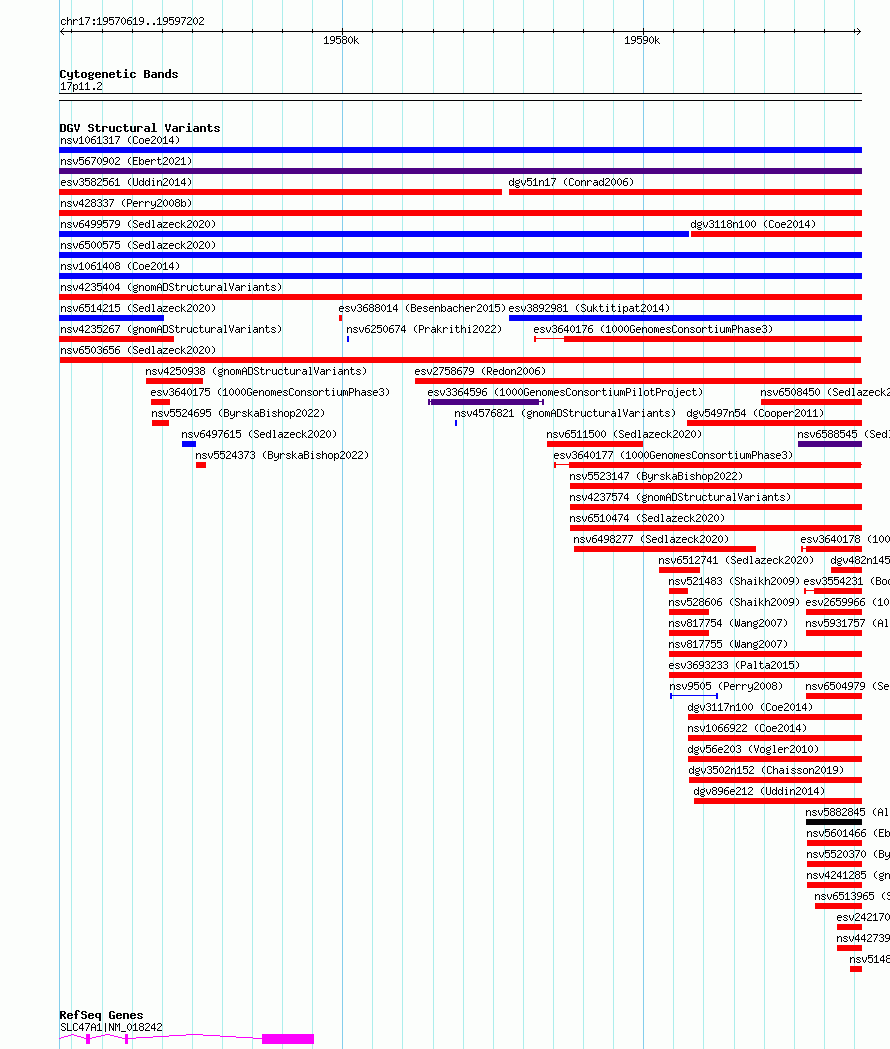Click the Cytogenetic Bands track title
890x1049 pixels.
(x=119, y=74)
